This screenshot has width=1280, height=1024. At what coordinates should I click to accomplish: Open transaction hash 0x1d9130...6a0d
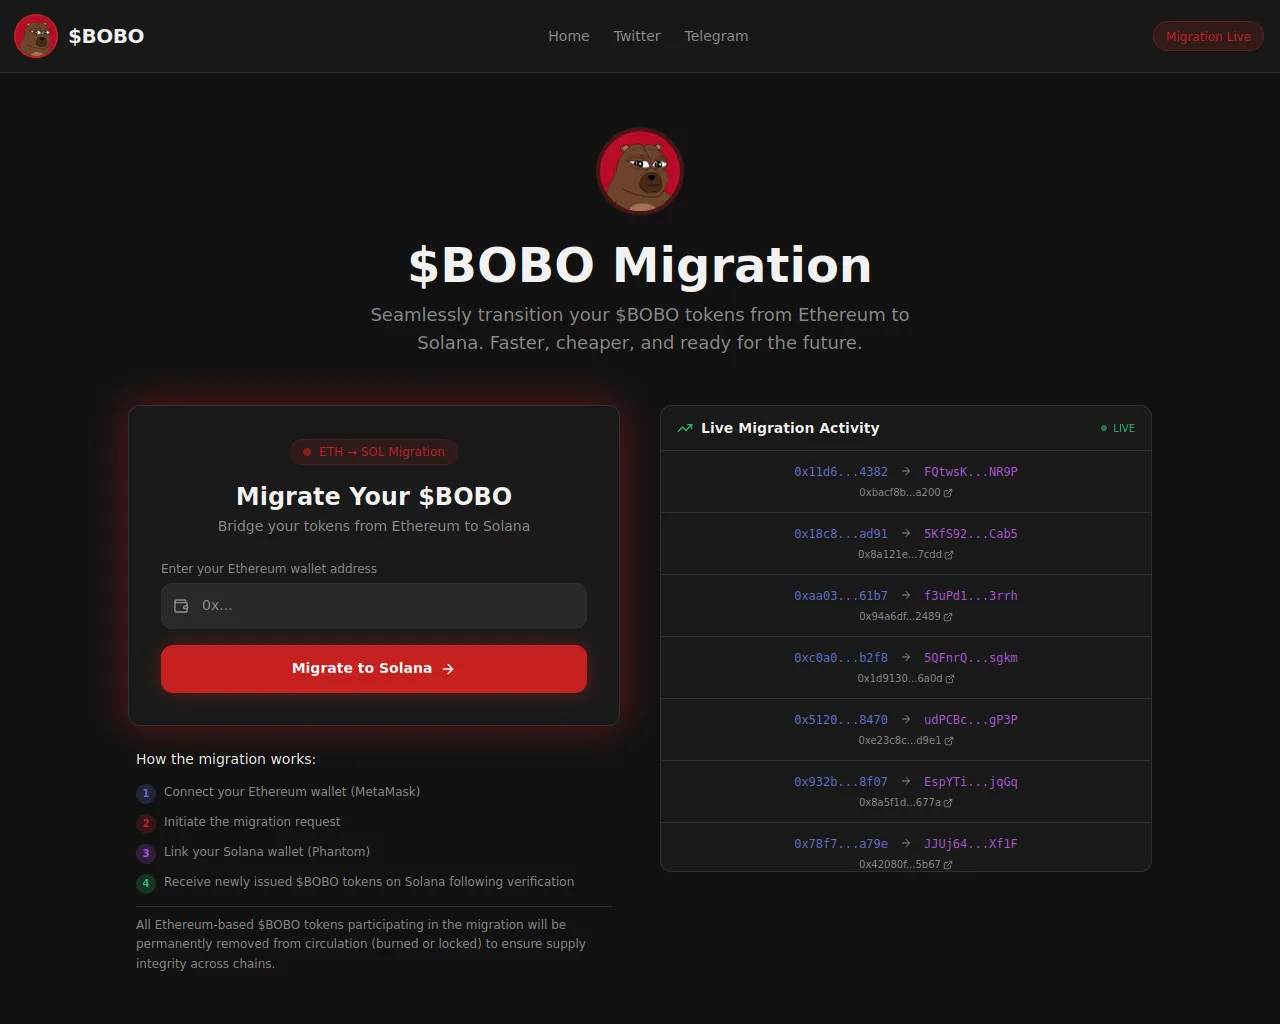pos(900,679)
